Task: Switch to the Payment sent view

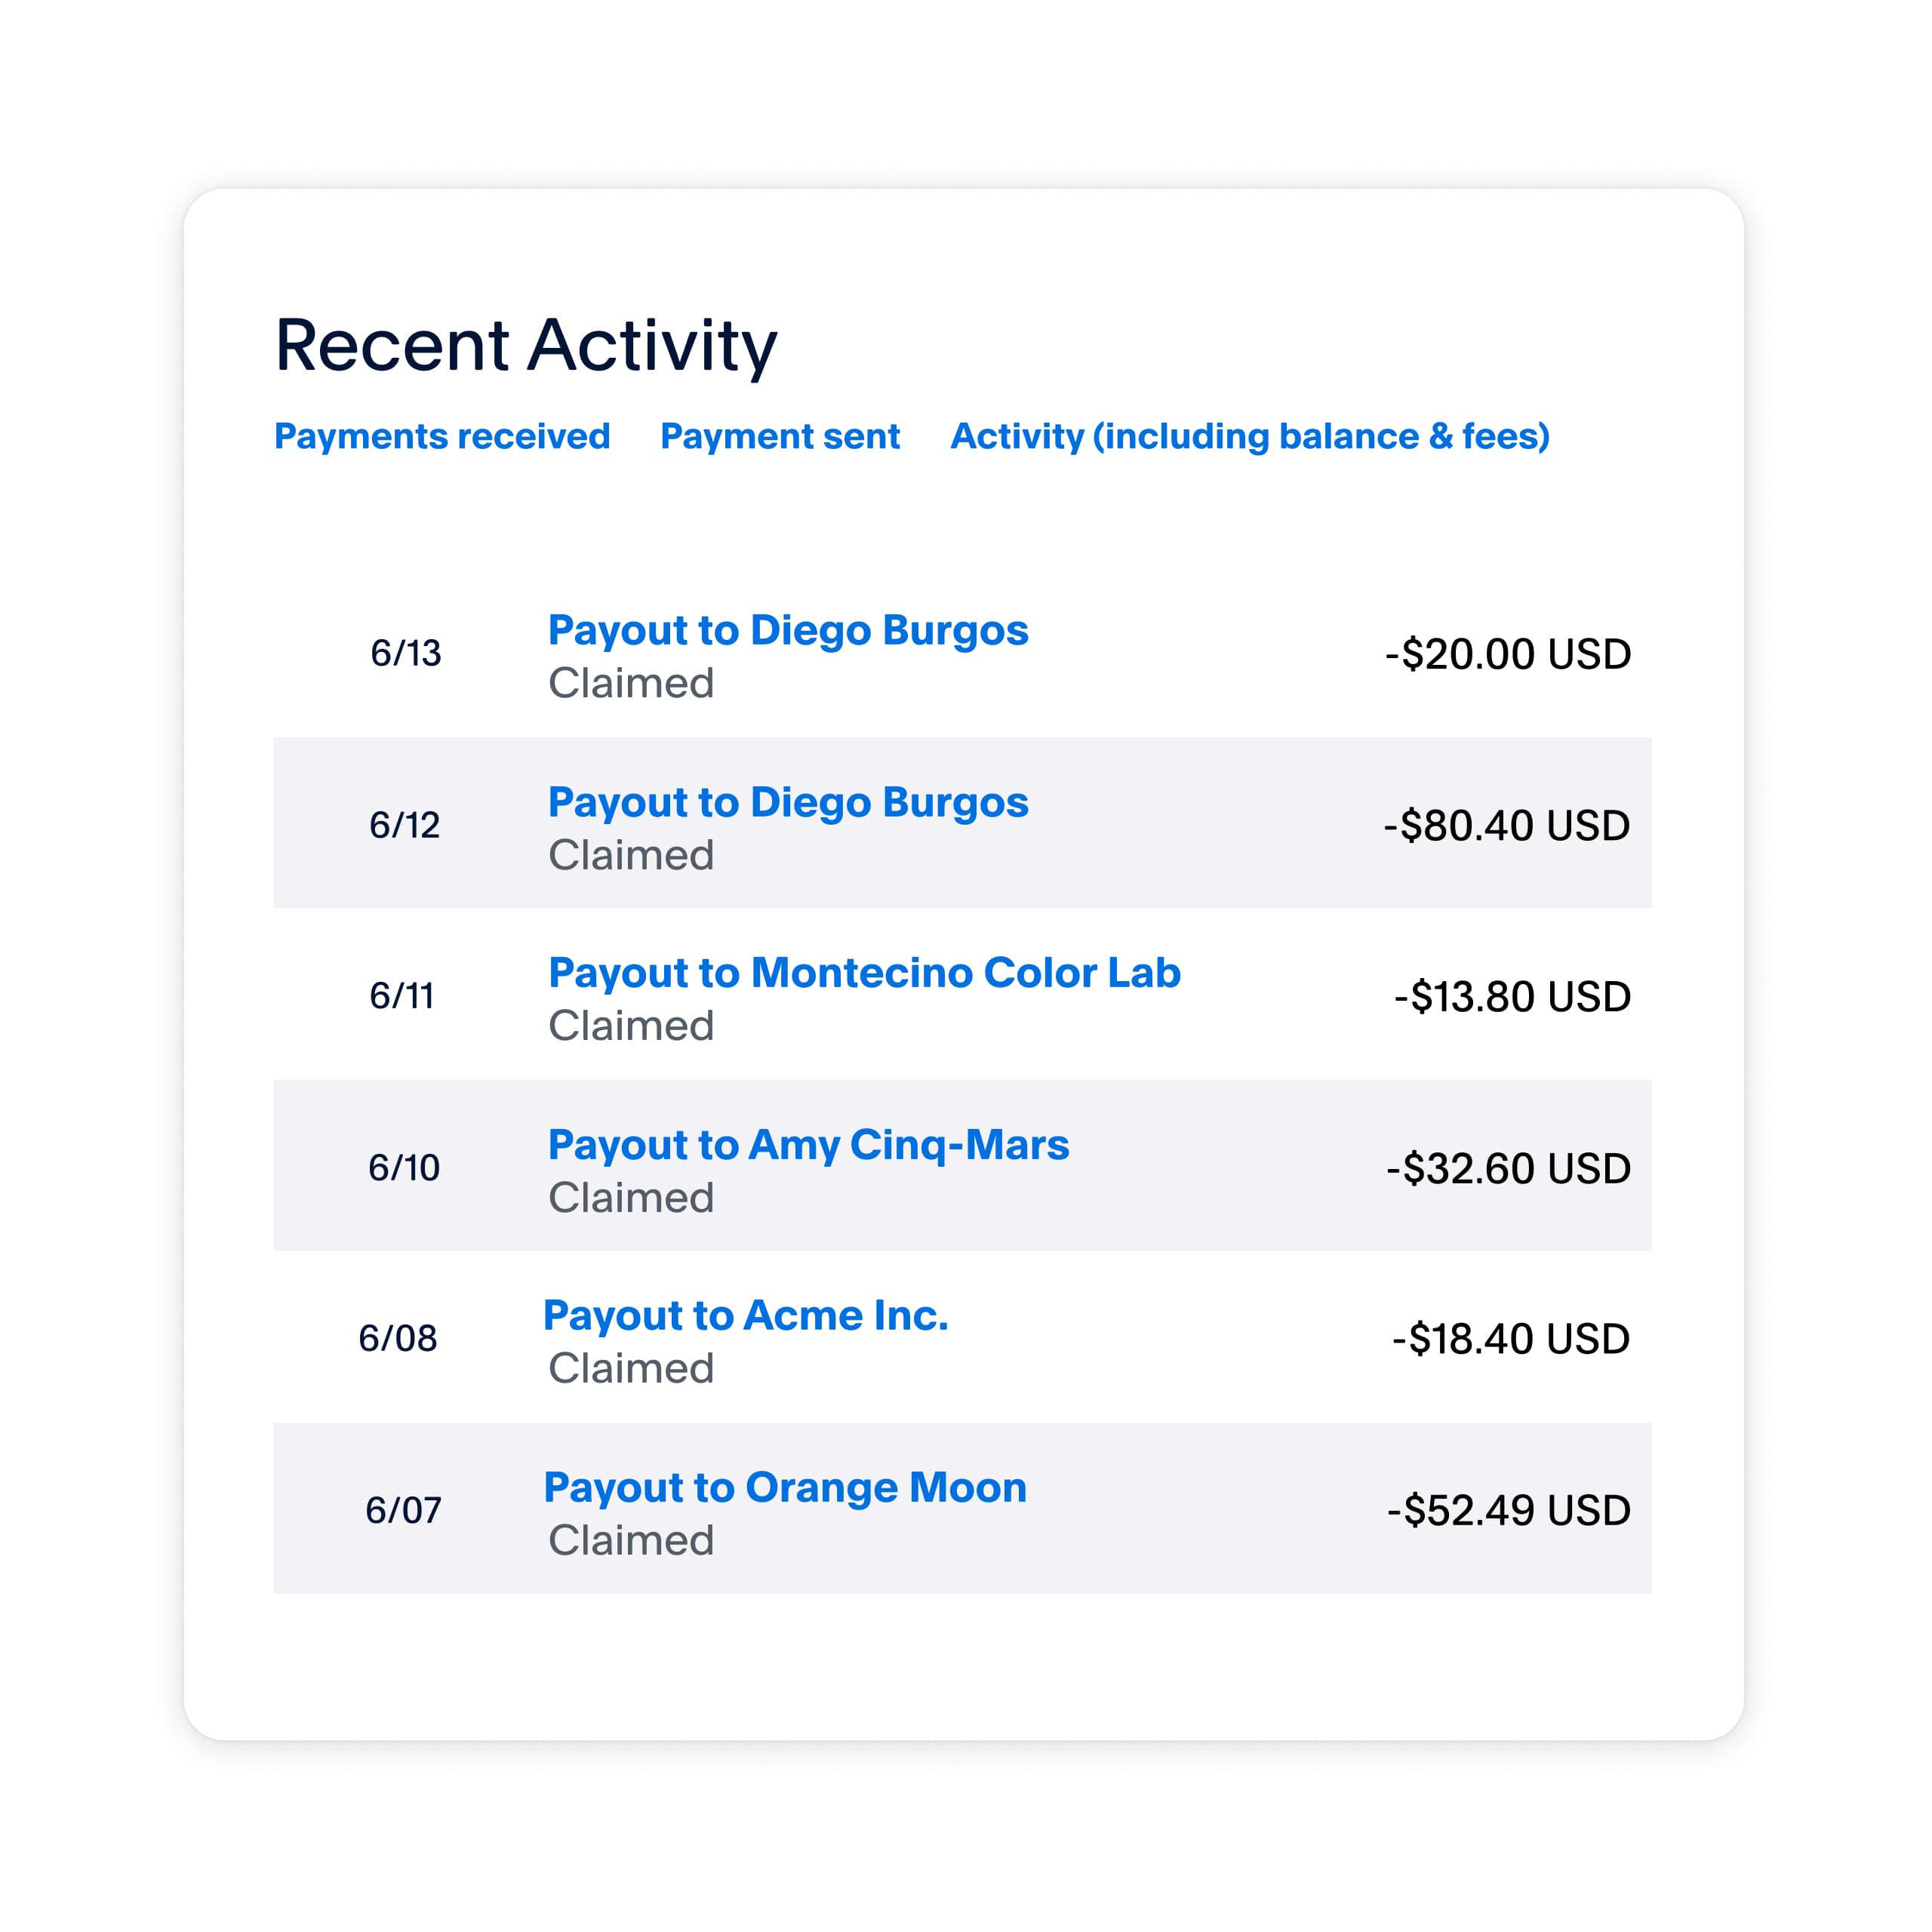Action: tap(781, 435)
